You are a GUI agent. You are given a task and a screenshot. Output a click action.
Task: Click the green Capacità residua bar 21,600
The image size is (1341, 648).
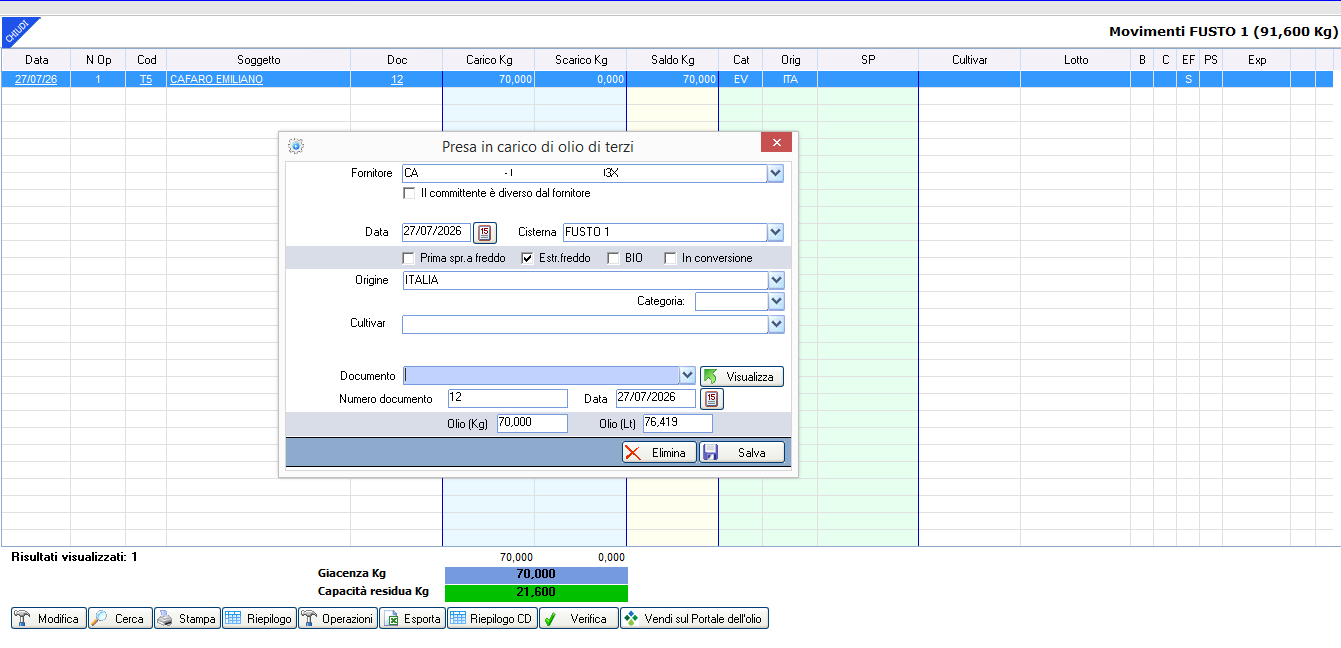536,592
